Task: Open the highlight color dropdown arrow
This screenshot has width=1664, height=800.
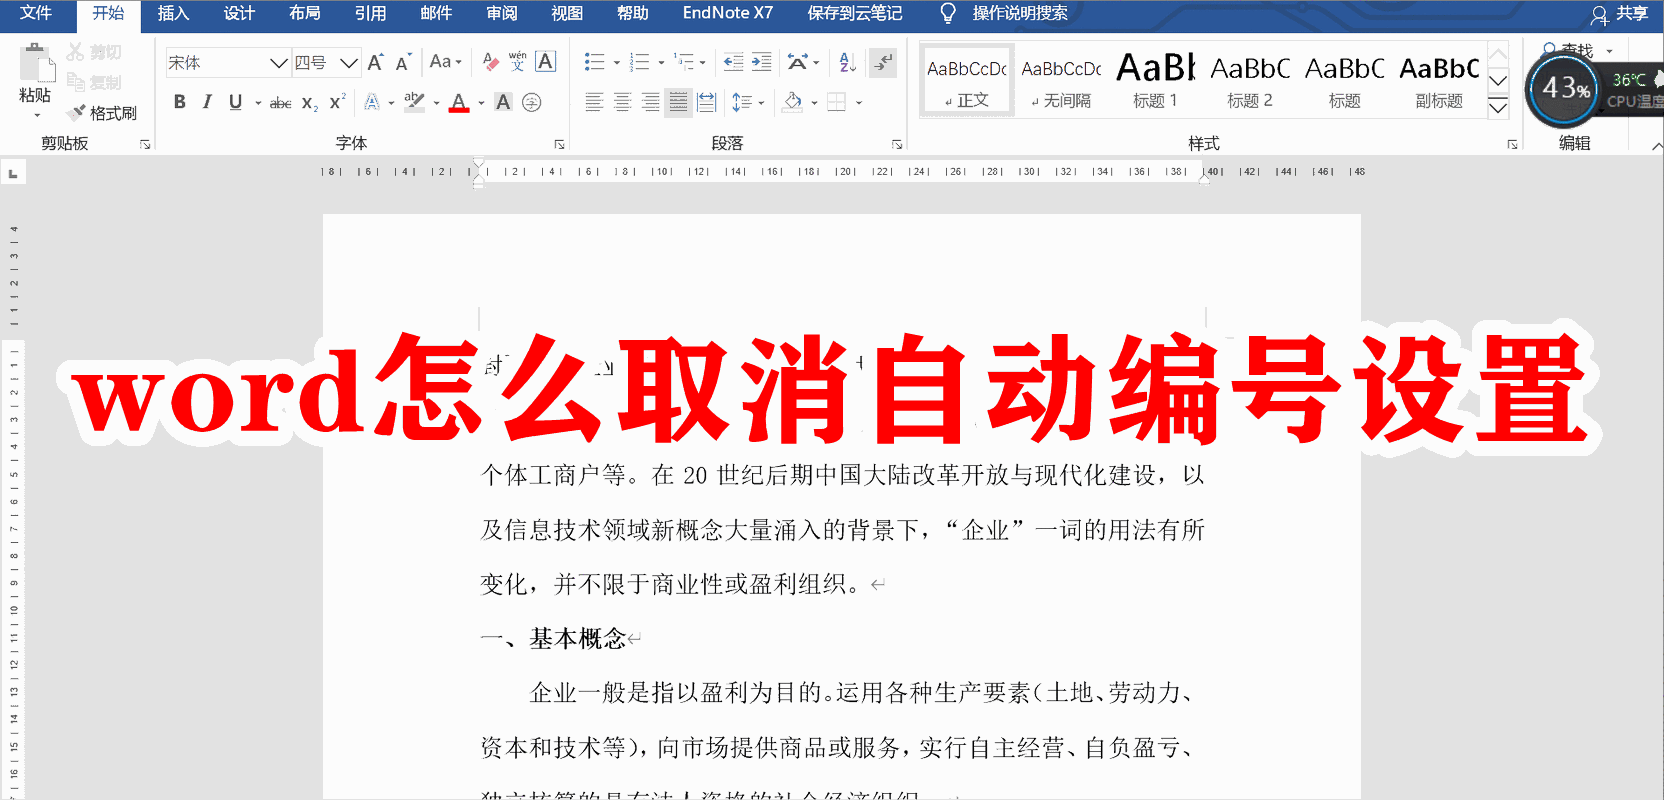Action: point(436,103)
